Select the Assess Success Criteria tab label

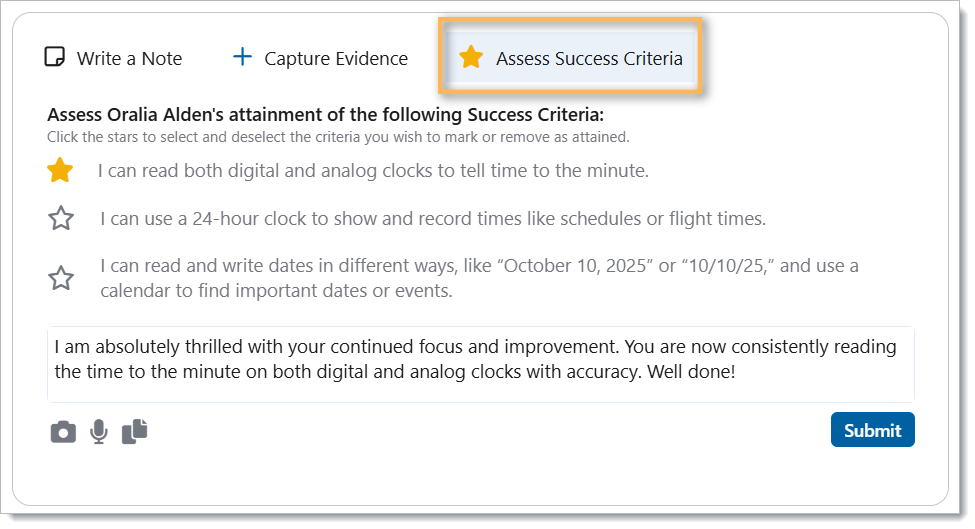(x=589, y=58)
